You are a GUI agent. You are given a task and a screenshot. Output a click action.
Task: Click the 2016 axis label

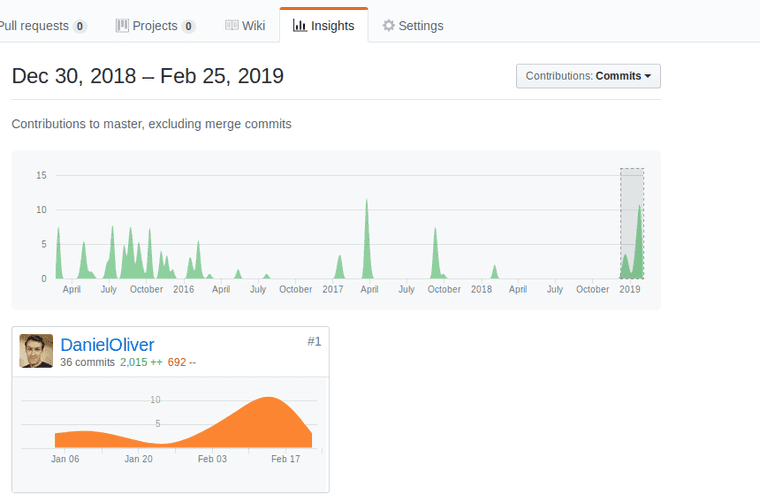tap(184, 289)
